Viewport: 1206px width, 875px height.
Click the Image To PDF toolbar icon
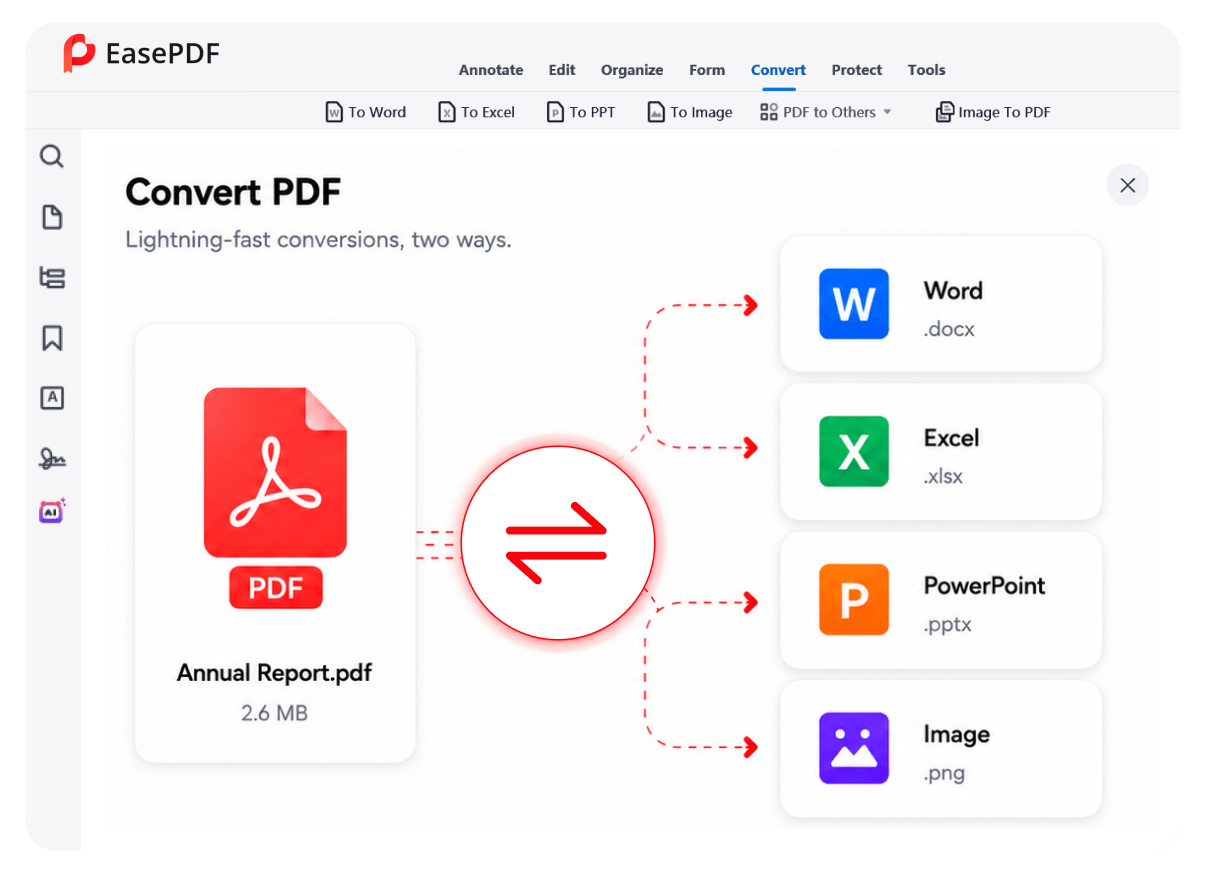pyautogui.click(x=944, y=112)
